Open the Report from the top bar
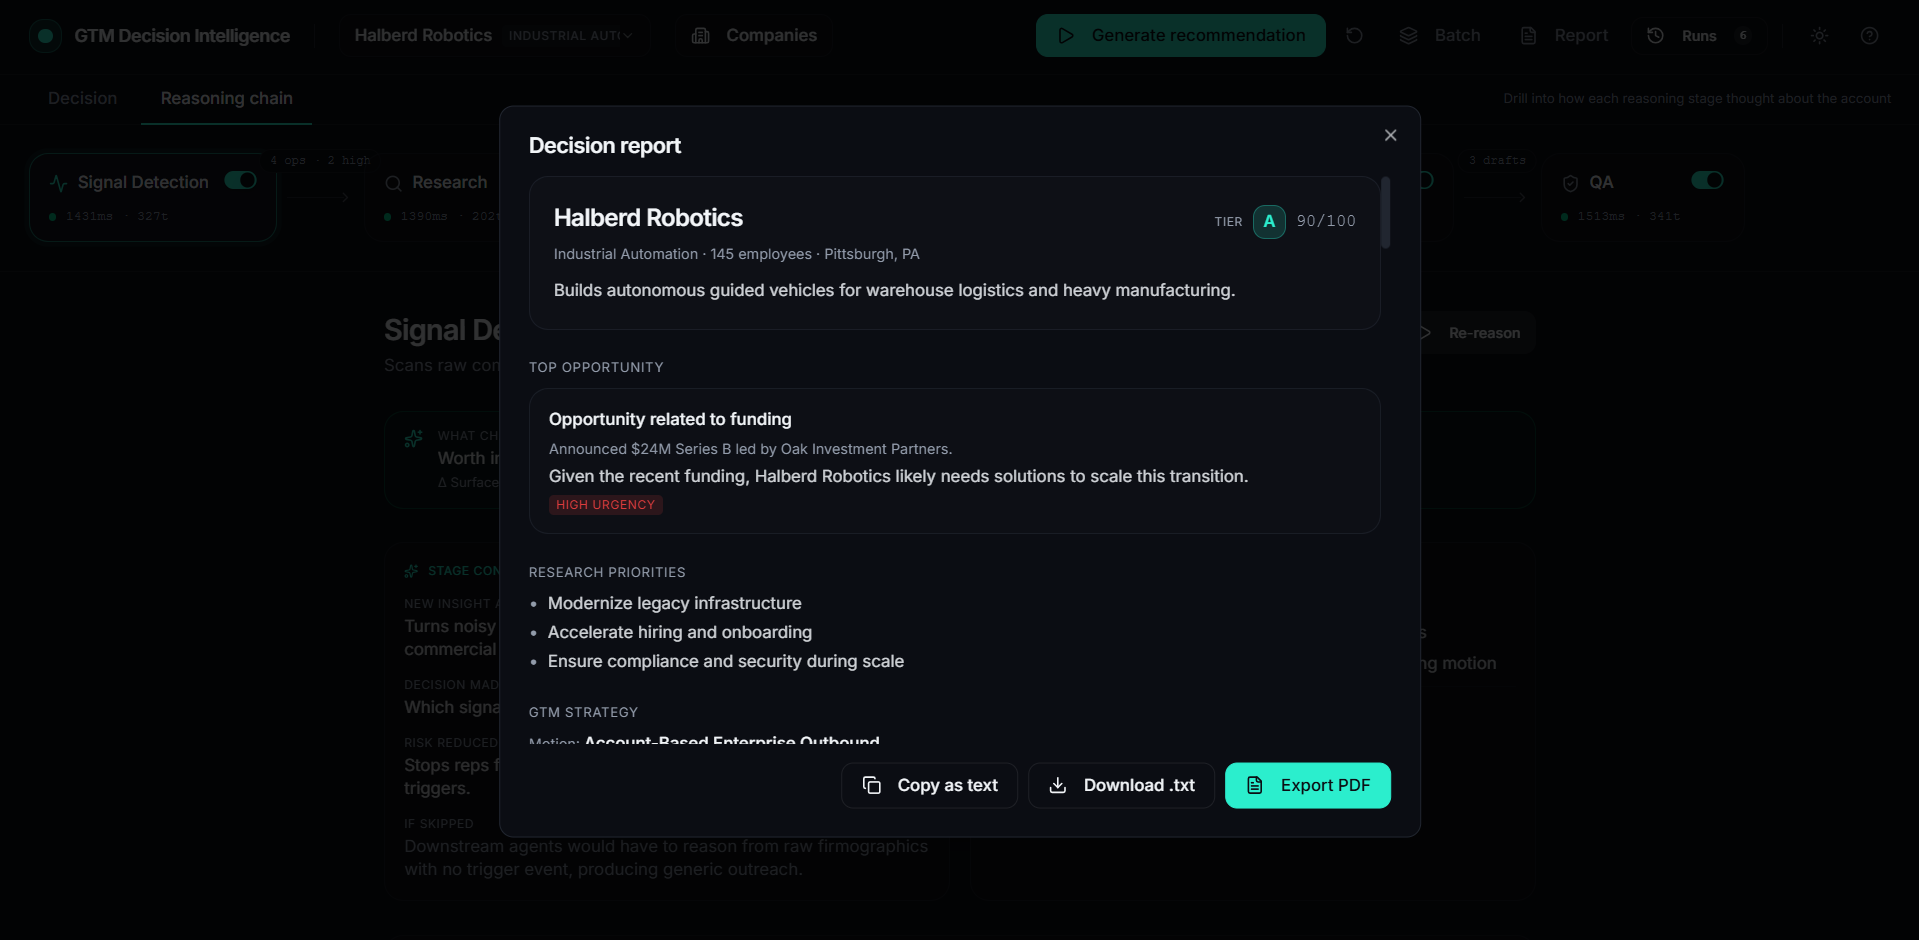Viewport: 1919px width, 940px height. (1564, 36)
